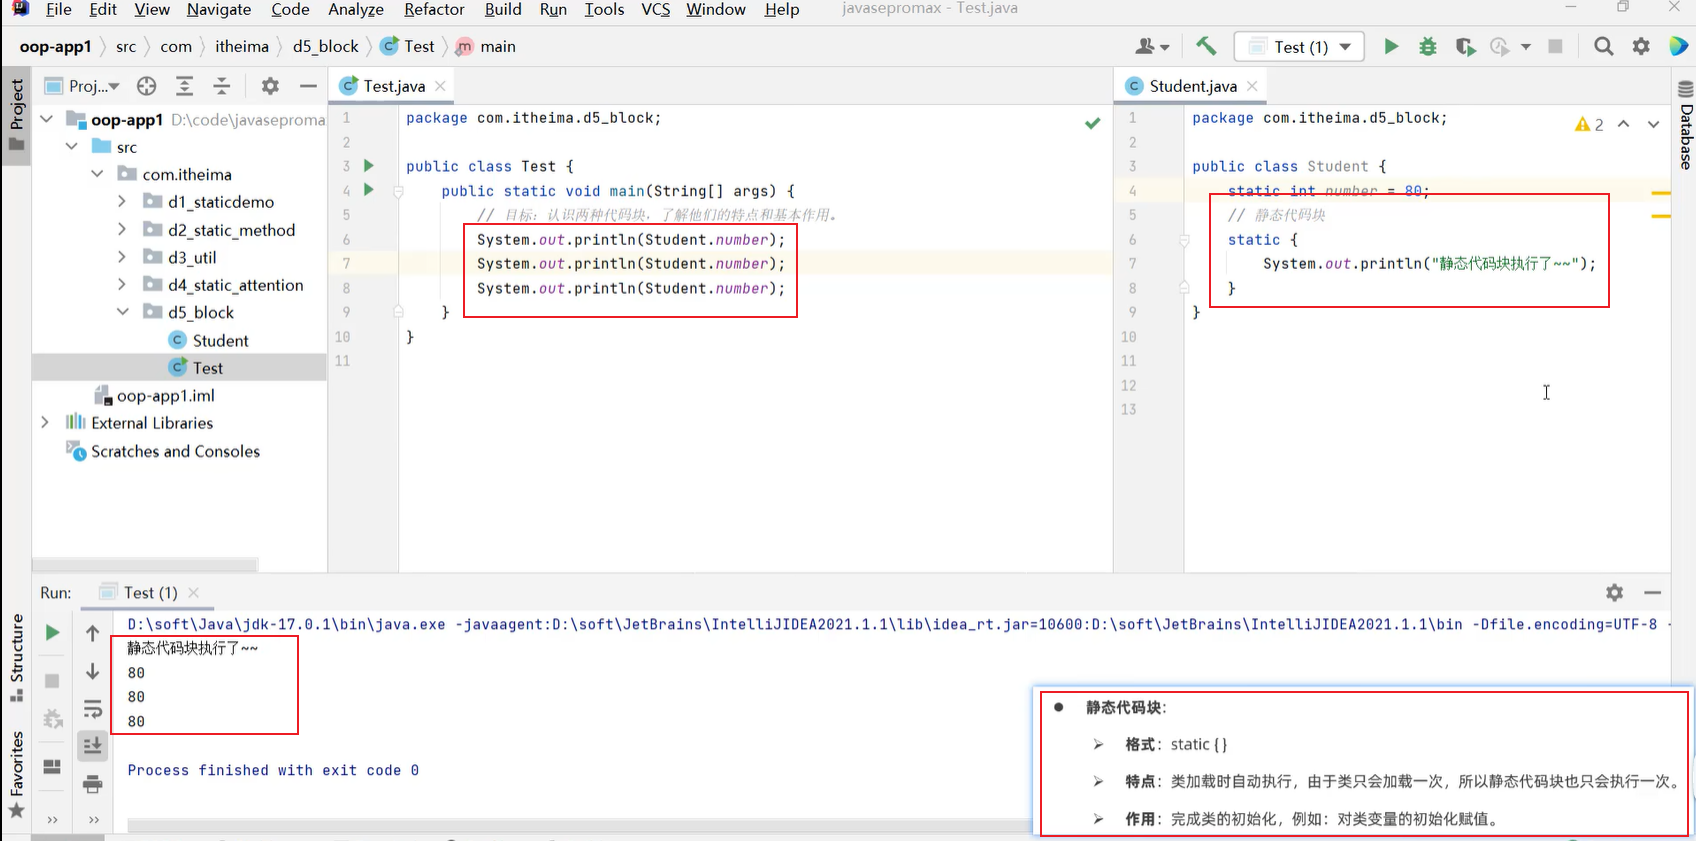Collapse the src folder node

72,147
